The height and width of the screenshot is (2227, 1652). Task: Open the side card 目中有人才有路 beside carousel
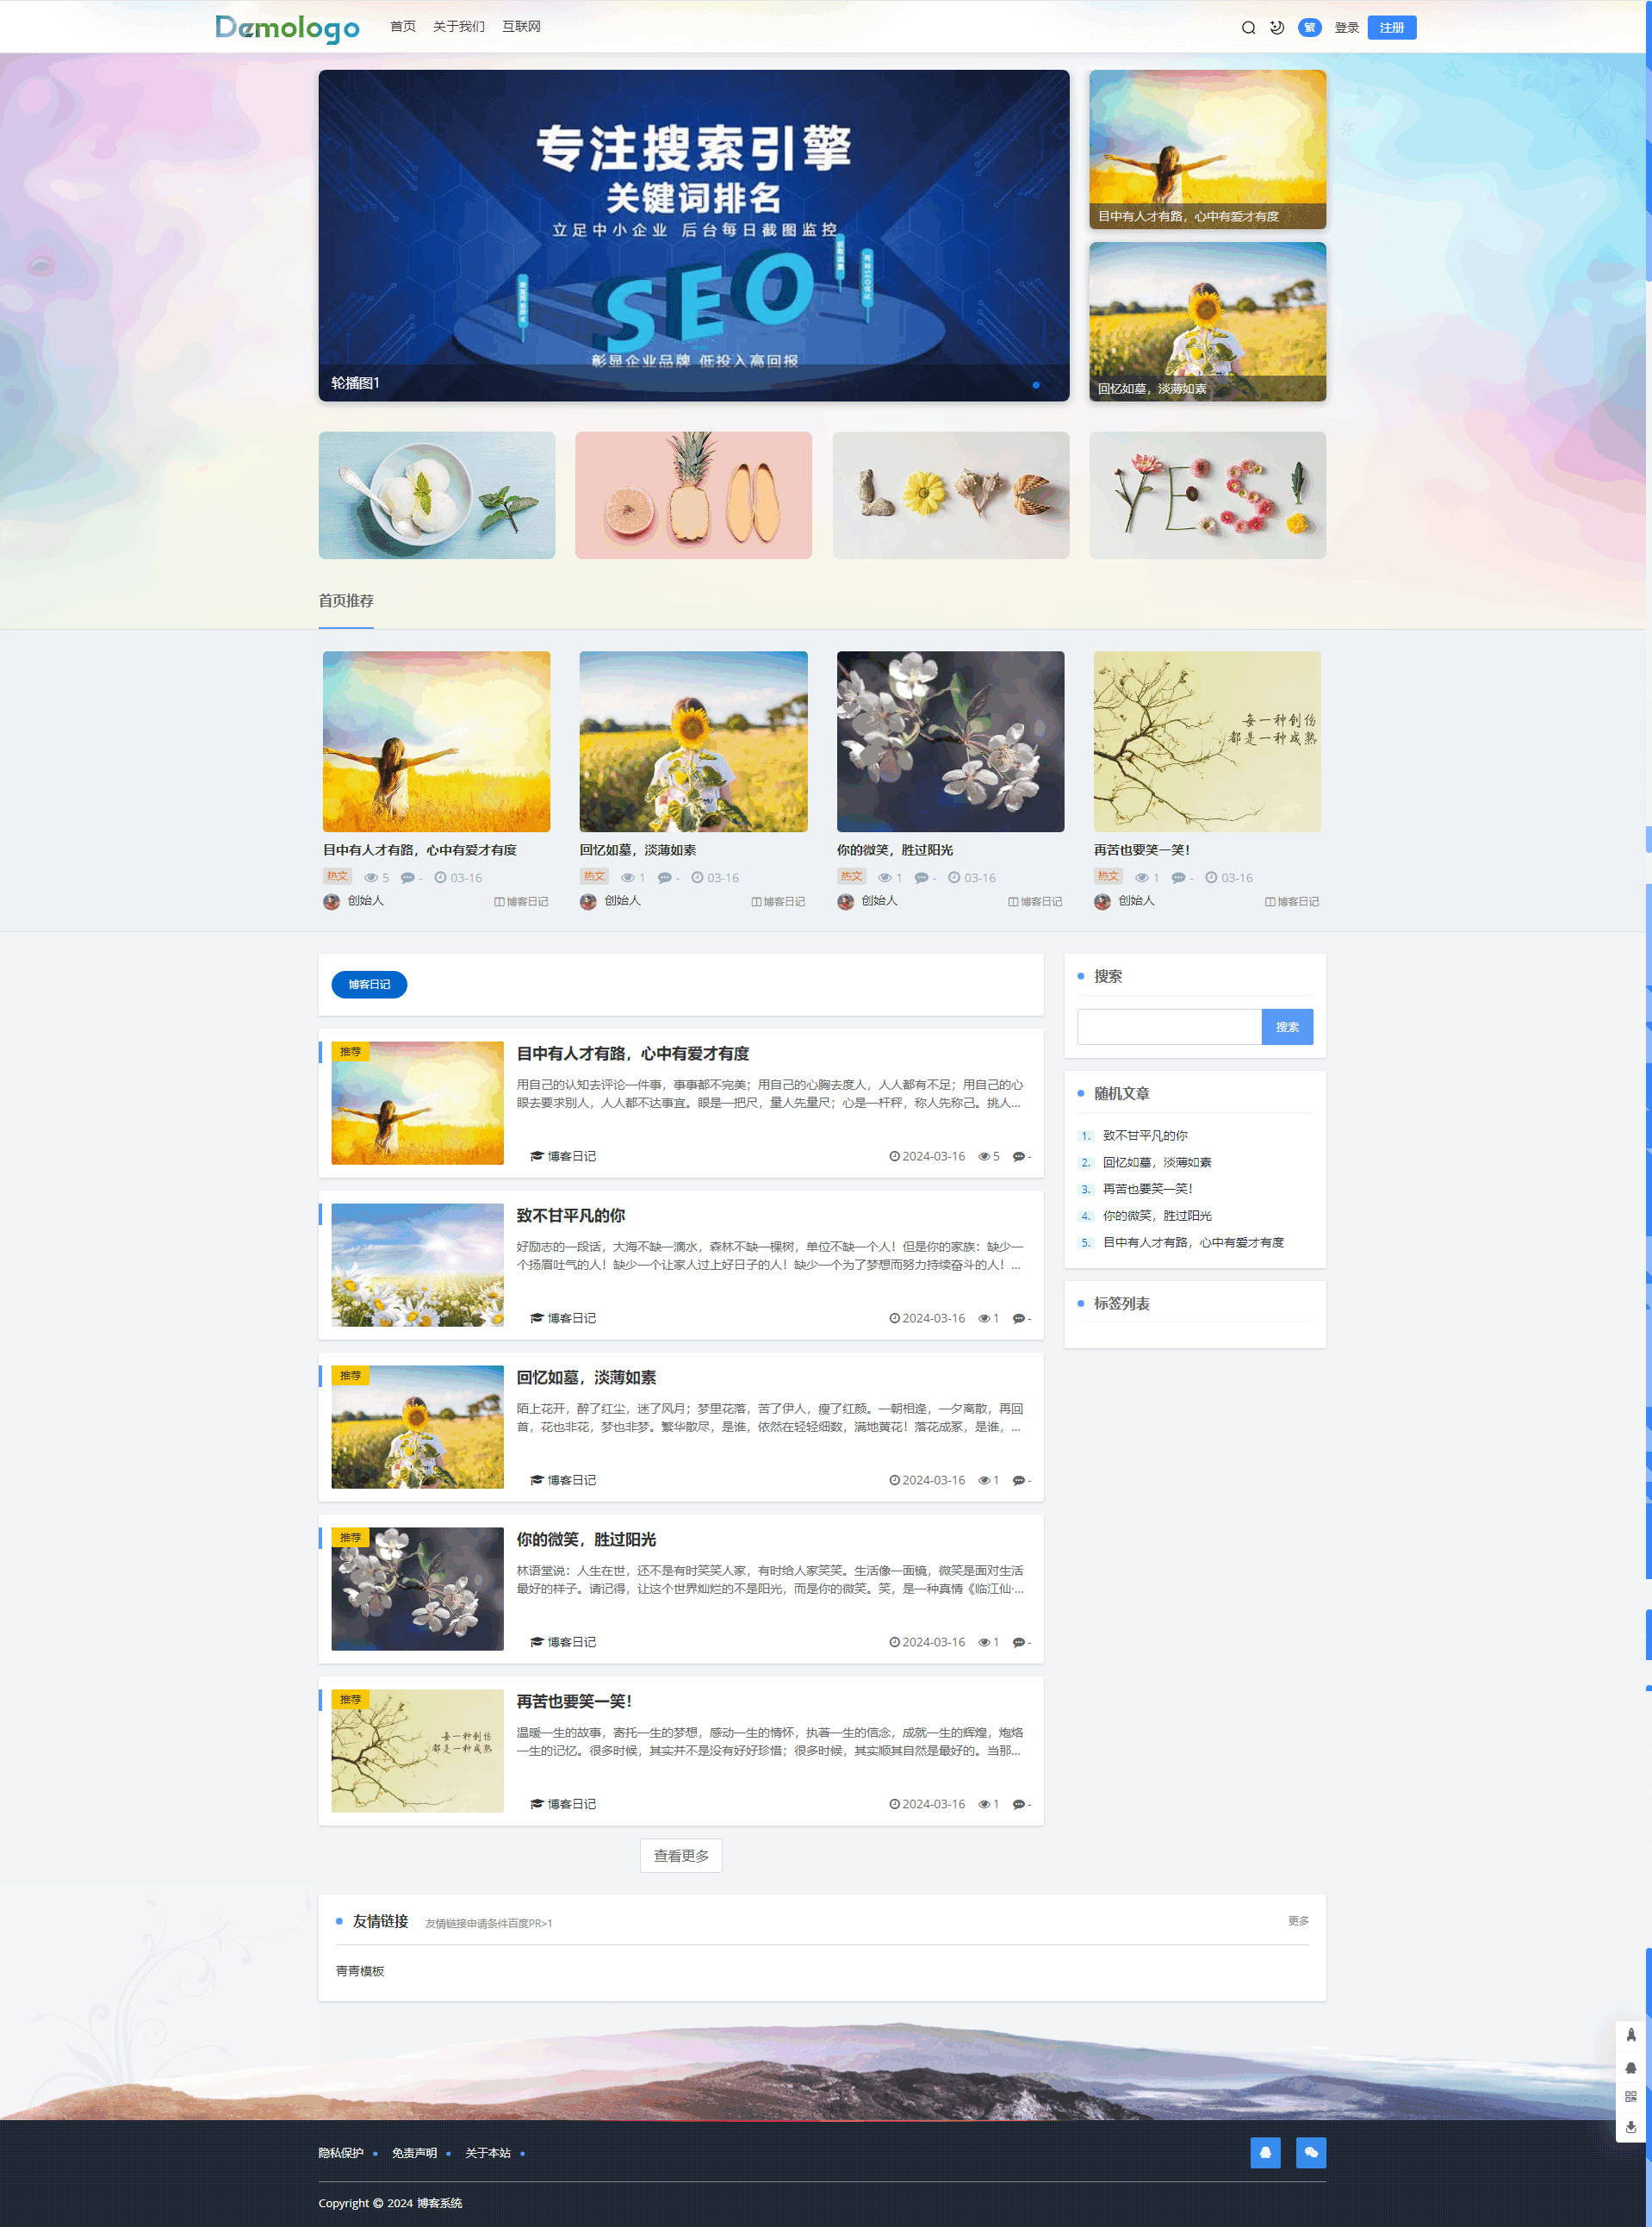pyautogui.click(x=1207, y=149)
